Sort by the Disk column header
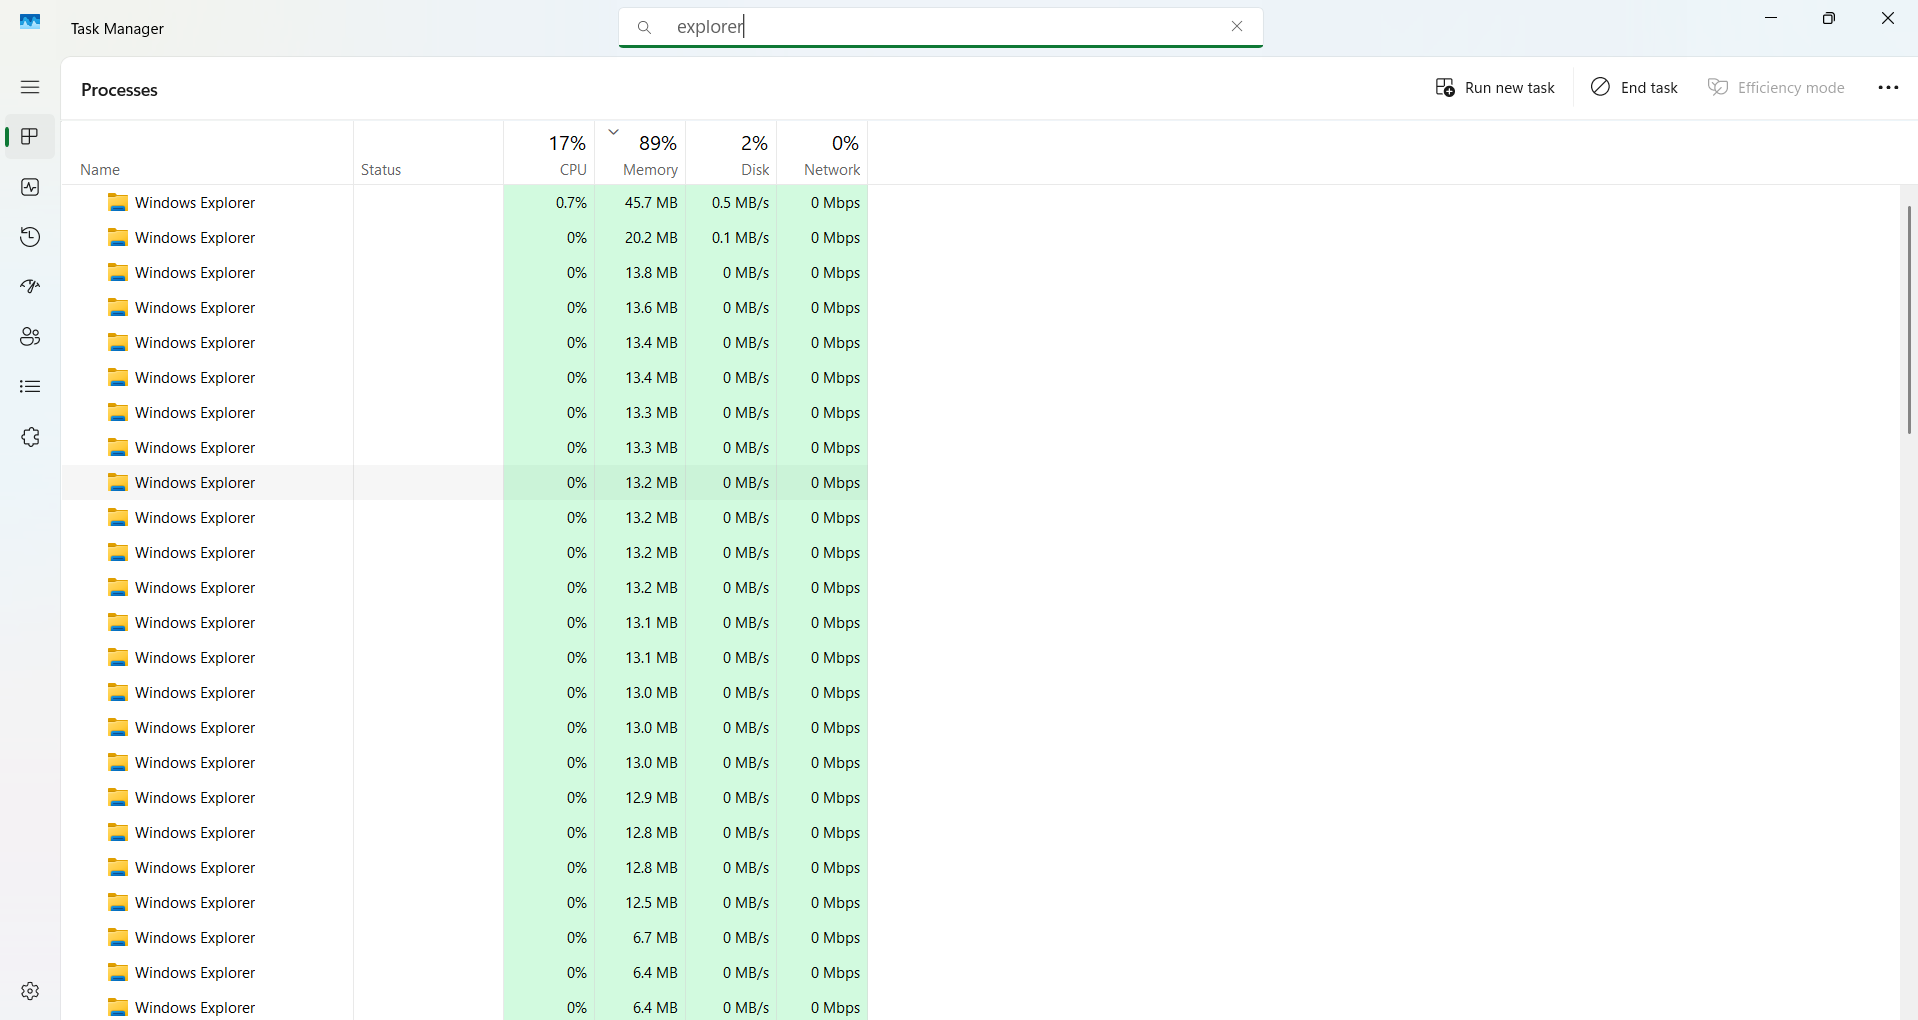This screenshot has width=1918, height=1020. pyautogui.click(x=731, y=153)
